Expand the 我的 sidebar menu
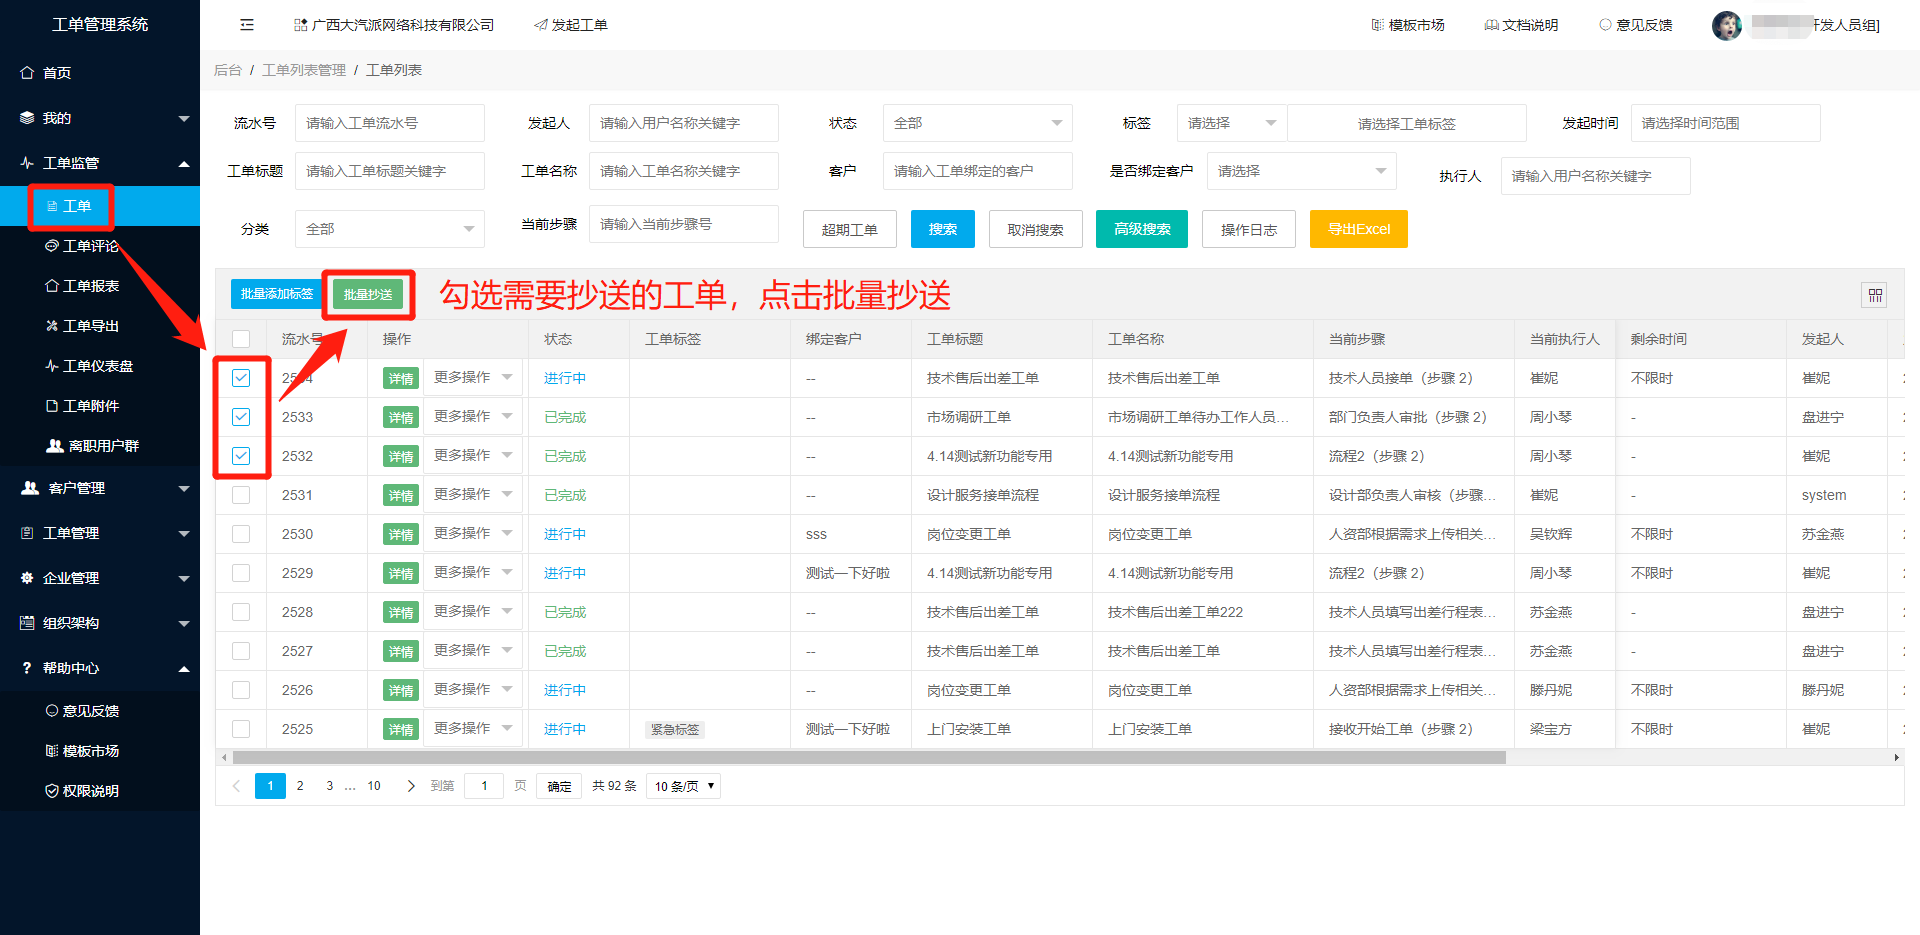1920x935 pixels. [x=100, y=118]
